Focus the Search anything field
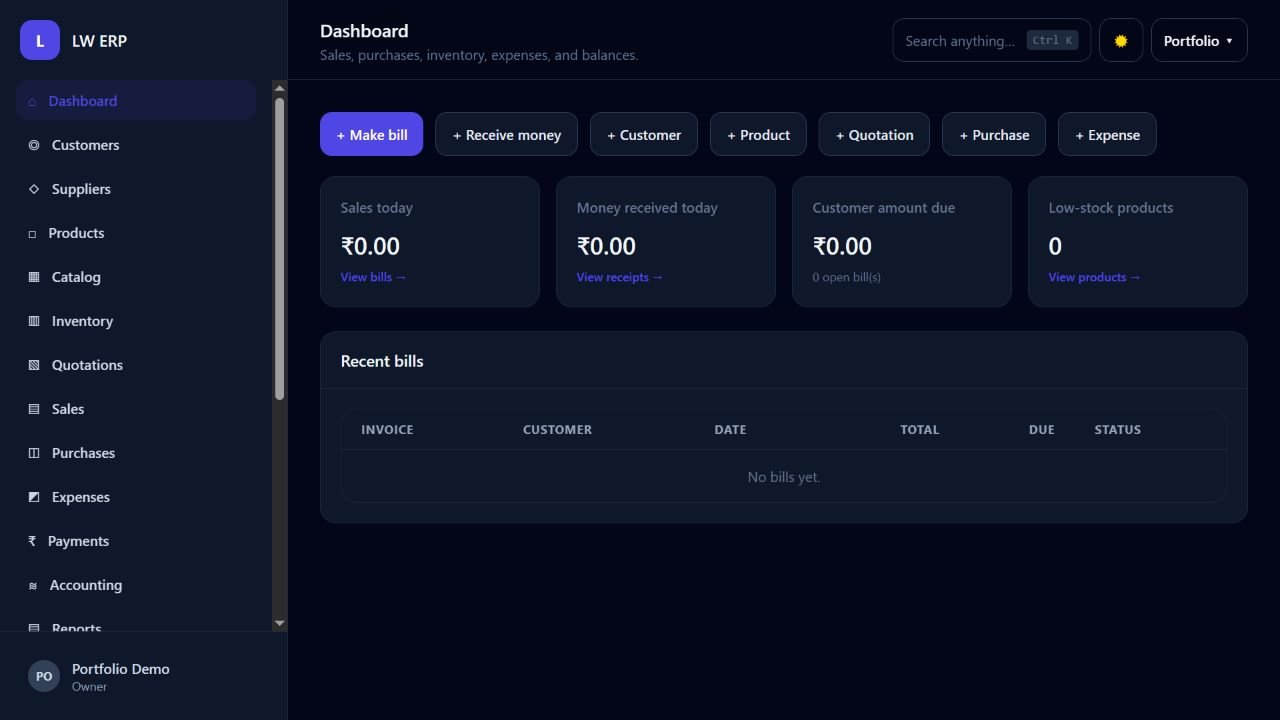 (992, 40)
